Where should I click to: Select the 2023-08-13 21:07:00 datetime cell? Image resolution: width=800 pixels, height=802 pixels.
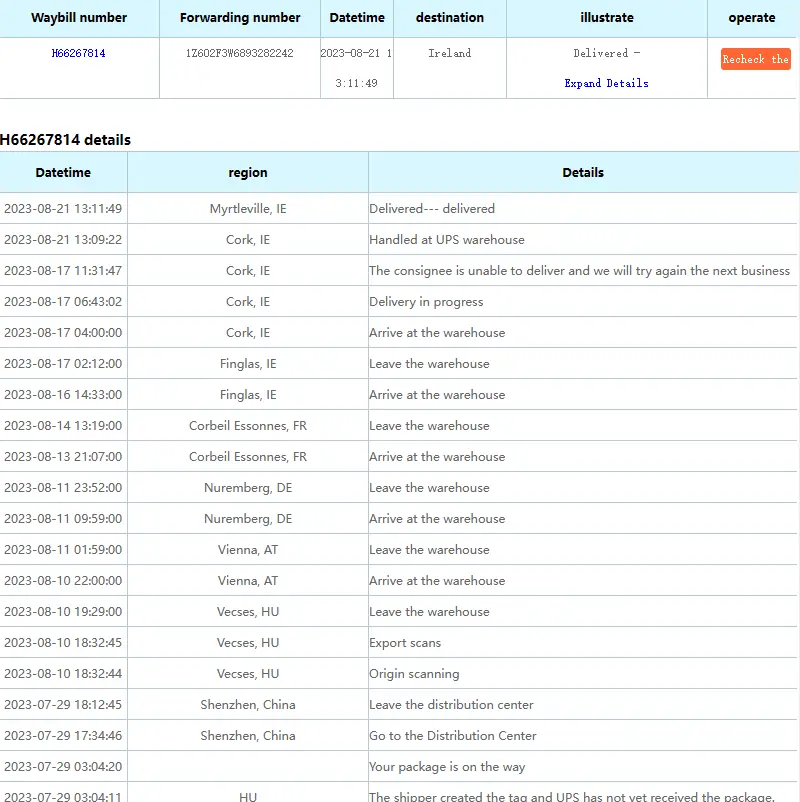coord(63,457)
